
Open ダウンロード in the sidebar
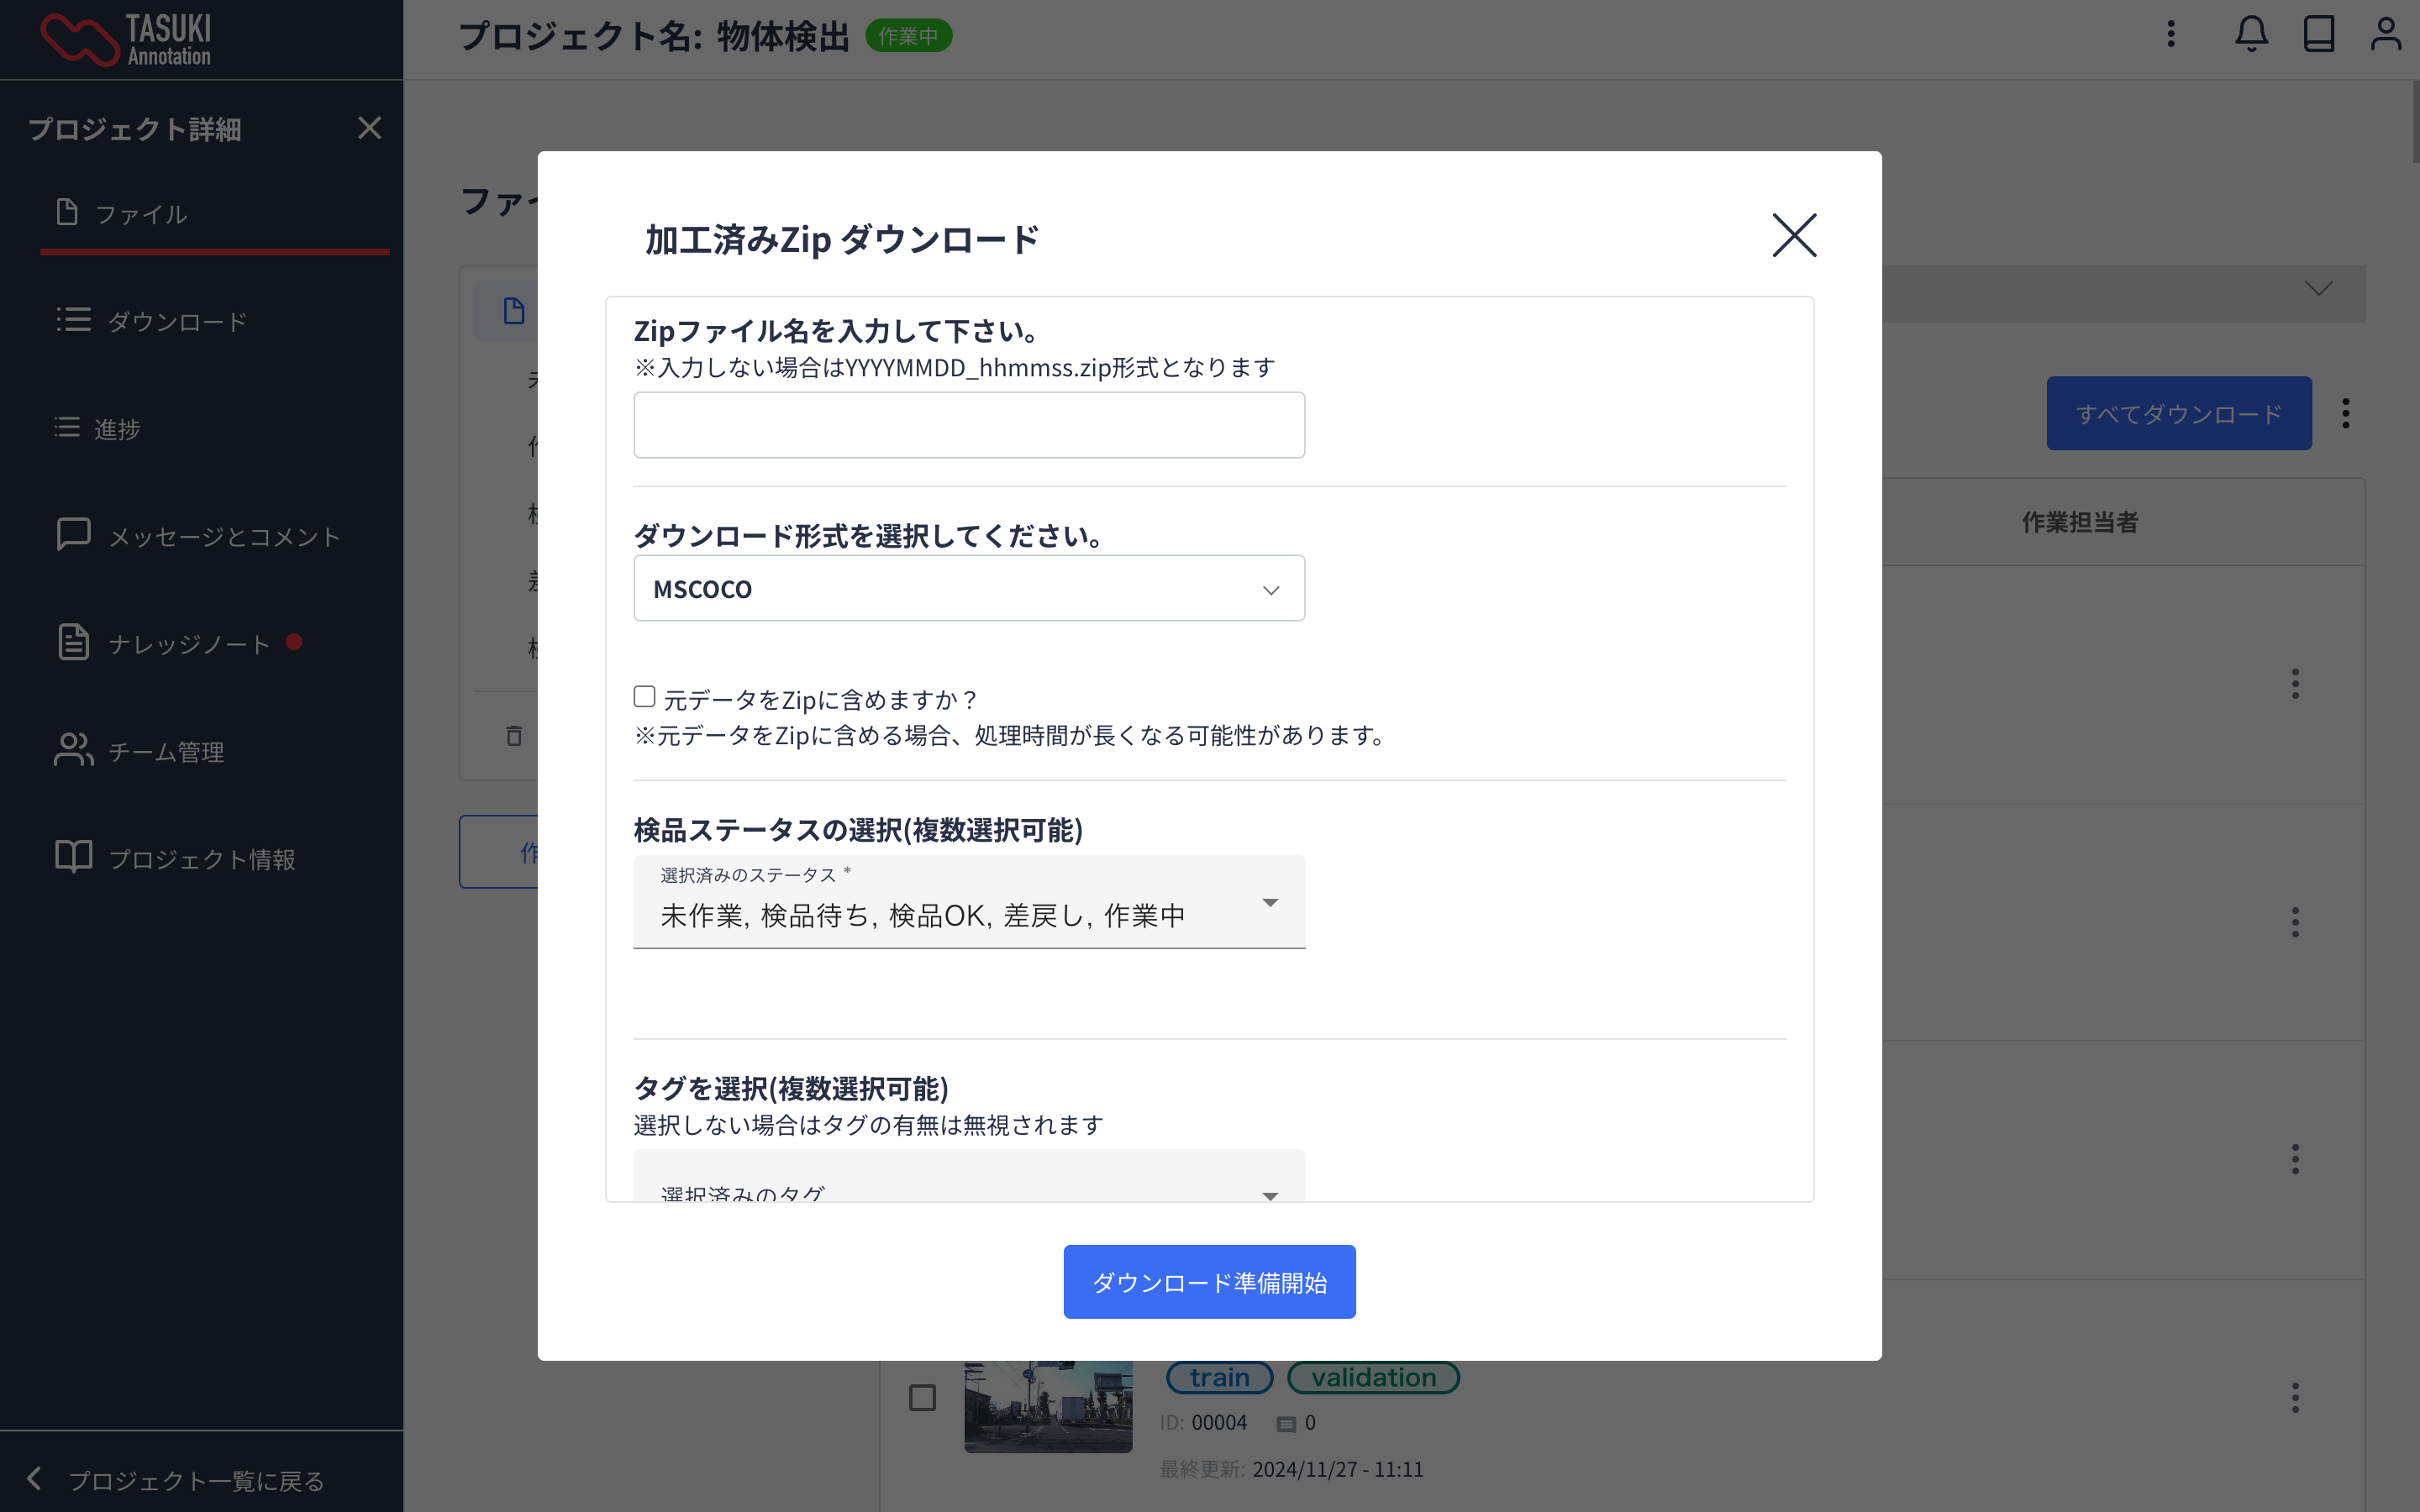(176, 322)
